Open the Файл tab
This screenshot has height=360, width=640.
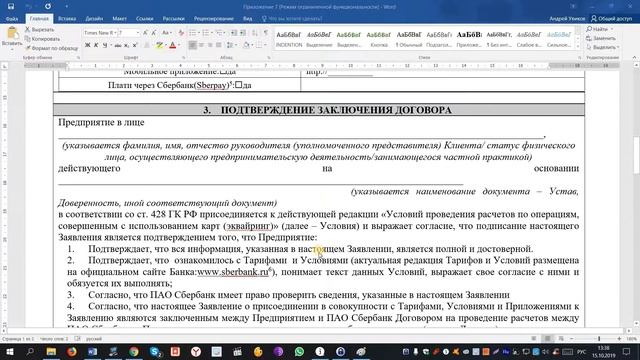click(x=12, y=19)
